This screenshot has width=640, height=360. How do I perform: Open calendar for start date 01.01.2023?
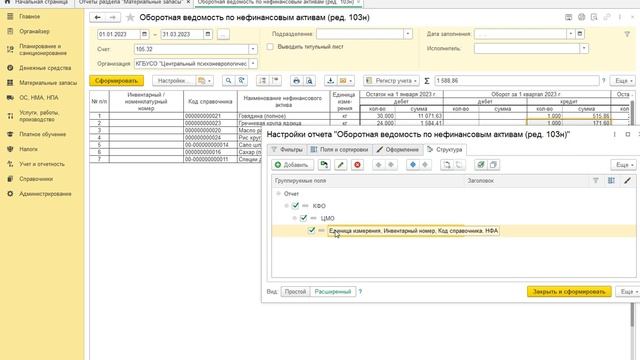point(144,34)
